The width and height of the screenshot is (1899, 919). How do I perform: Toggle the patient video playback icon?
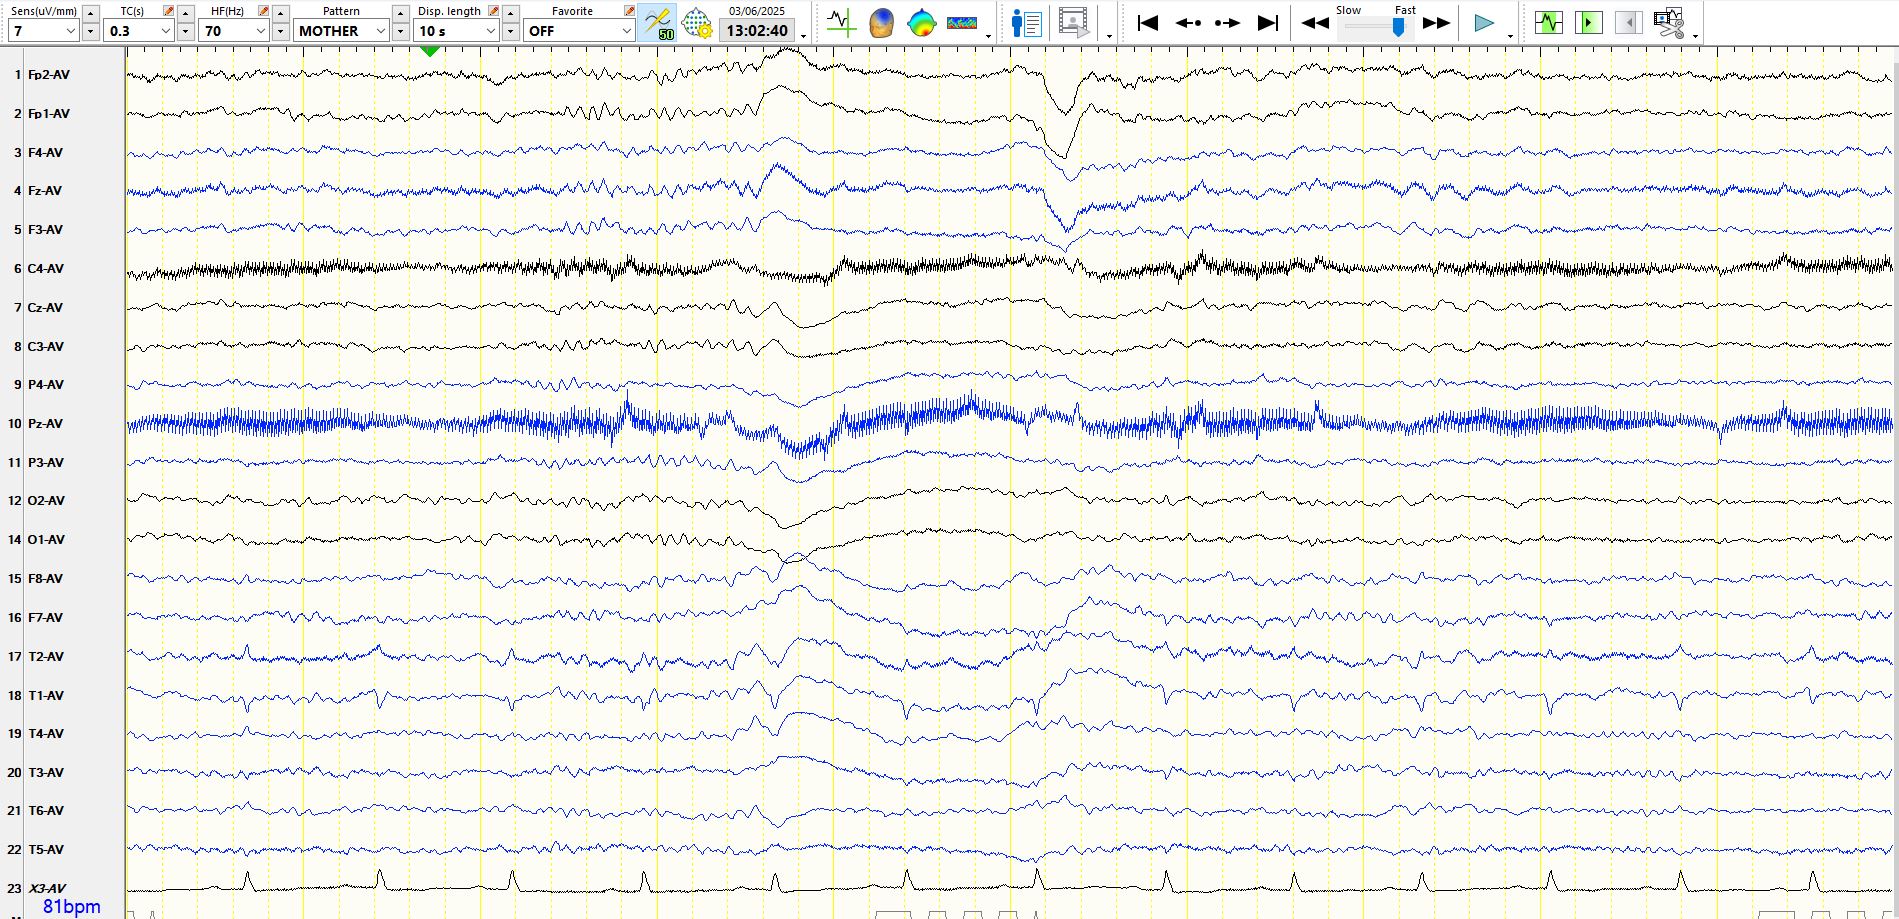pos(1073,23)
